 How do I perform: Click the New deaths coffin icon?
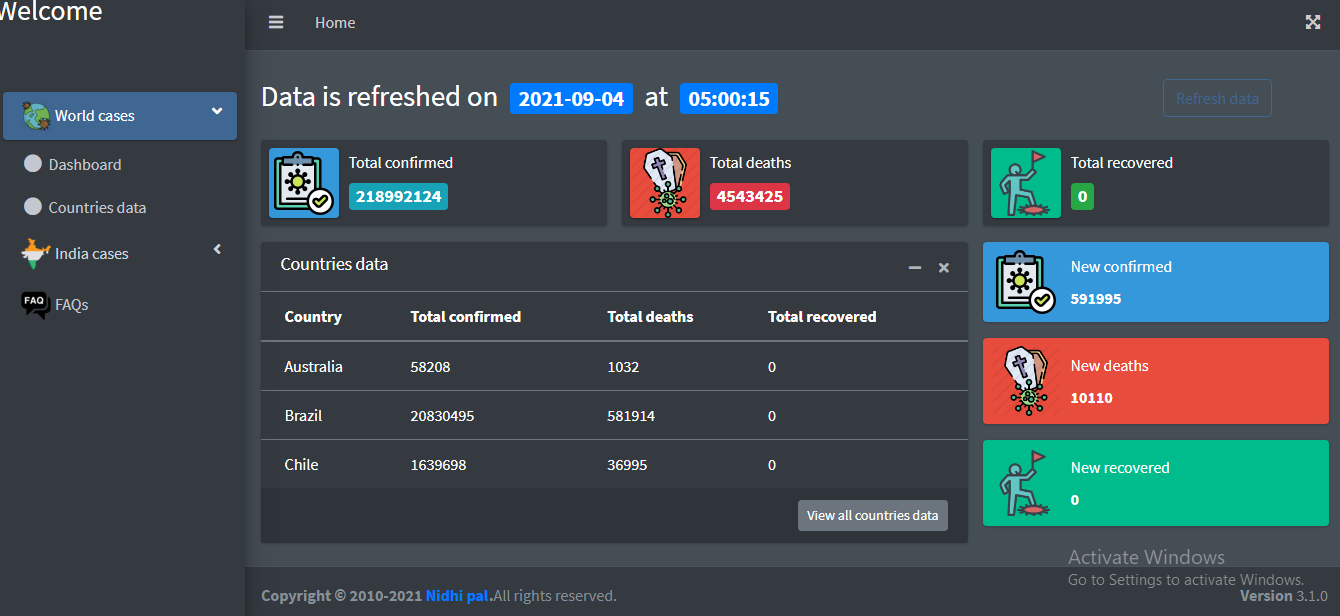coord(1025,381)
